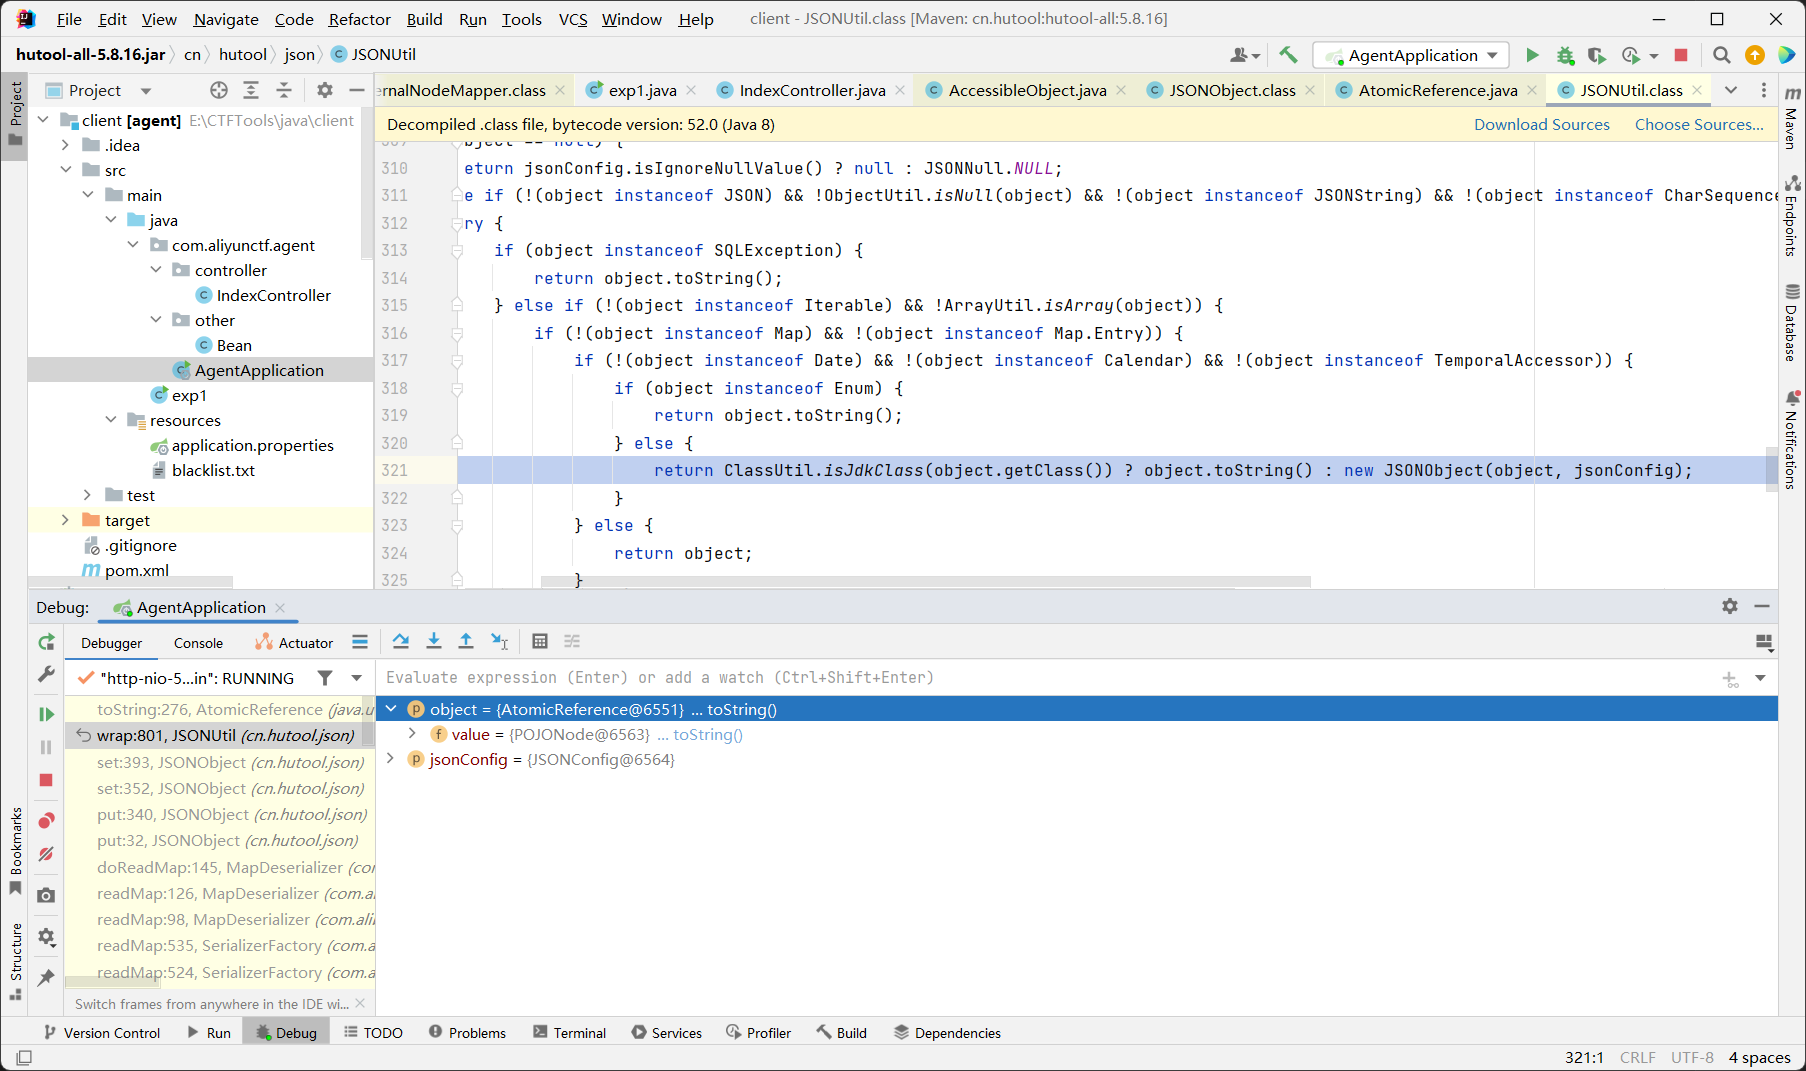The image size is (1806, 1071).
Task: Open the Terminal tool window
Action: [x=569, y=1033]
